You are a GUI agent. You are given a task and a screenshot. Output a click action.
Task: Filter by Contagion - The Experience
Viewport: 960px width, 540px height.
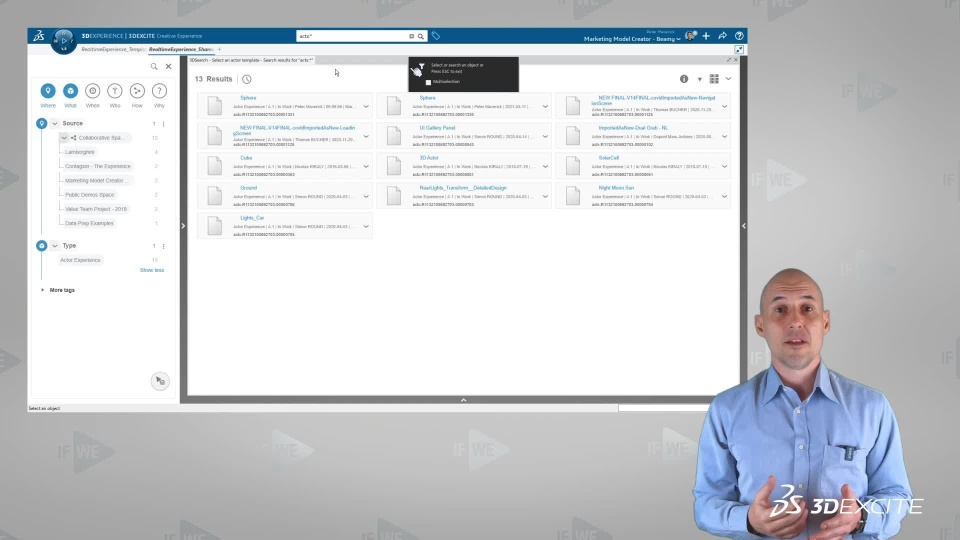pos(98,166)
